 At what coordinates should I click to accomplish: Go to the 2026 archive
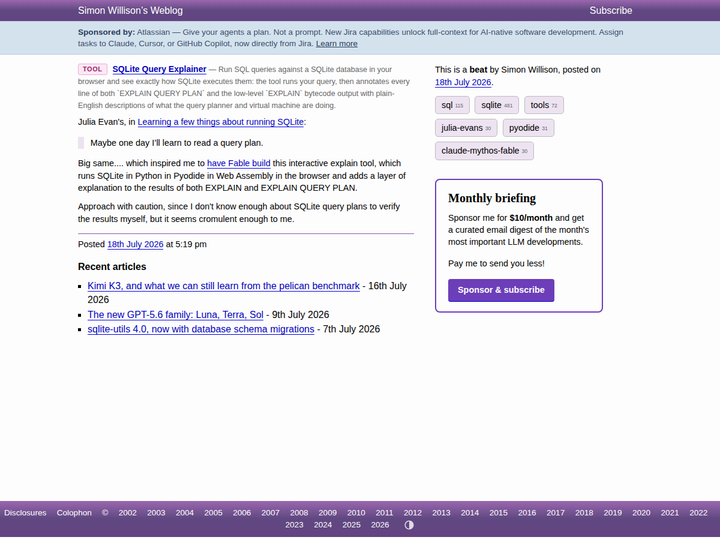pyautogui.click(x=380, y=525)
